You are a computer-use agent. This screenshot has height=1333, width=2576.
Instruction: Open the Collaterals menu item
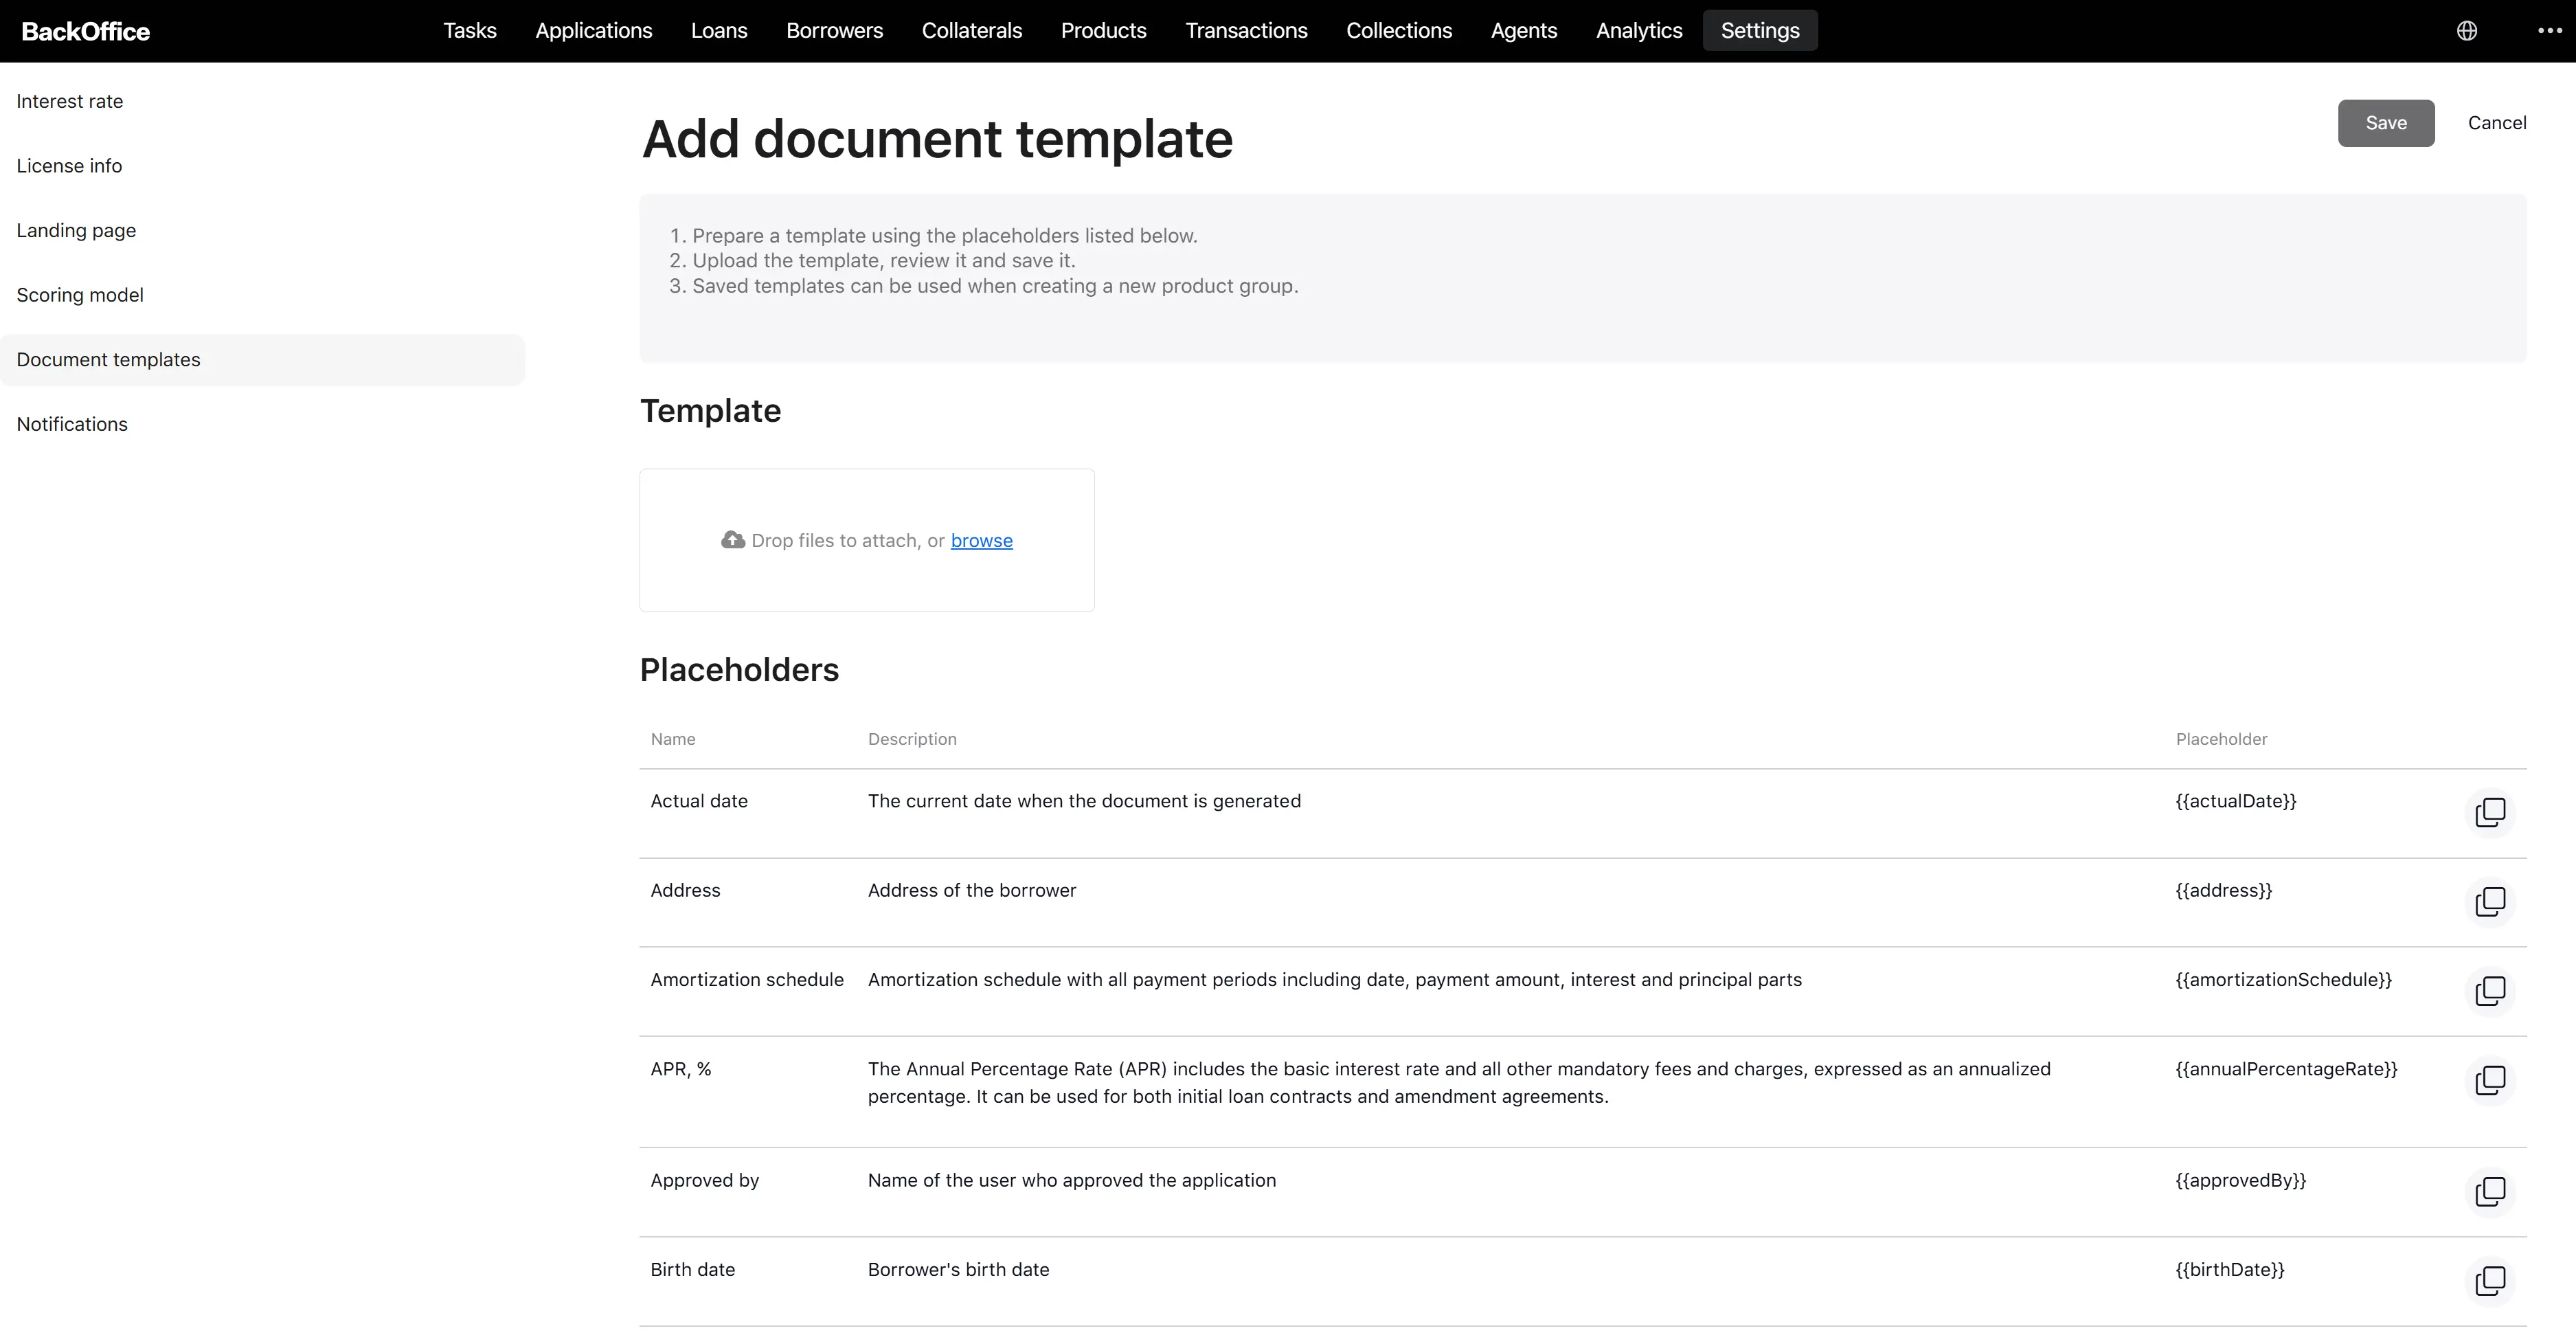tap(972, 31)
